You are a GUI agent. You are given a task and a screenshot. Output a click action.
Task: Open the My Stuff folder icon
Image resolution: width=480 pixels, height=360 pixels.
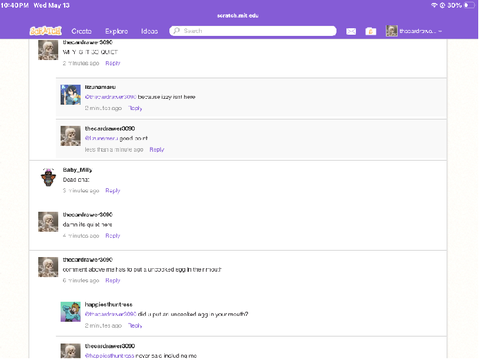pyautogui.click(x=371, y=31)
